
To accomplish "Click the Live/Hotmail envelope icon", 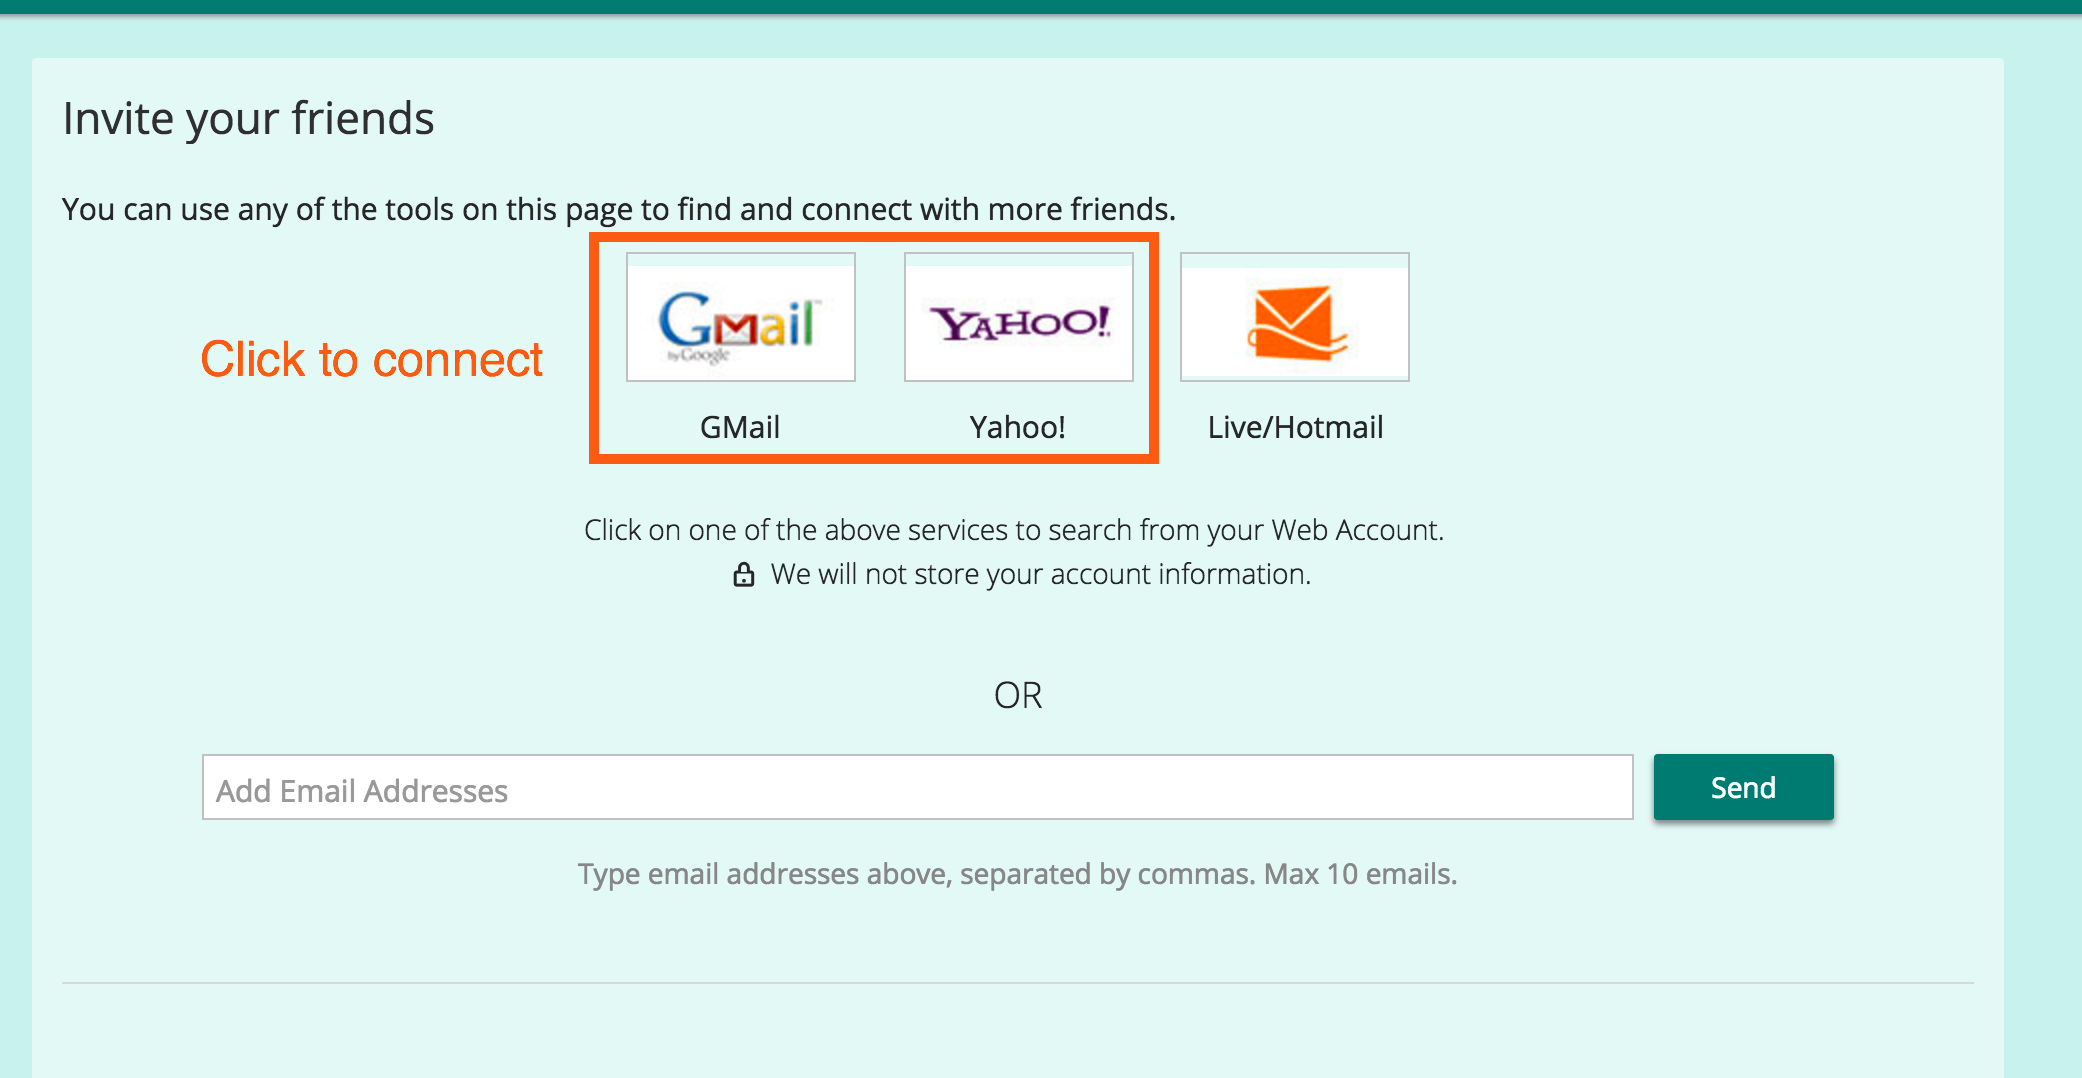I will coord(1295,317).
